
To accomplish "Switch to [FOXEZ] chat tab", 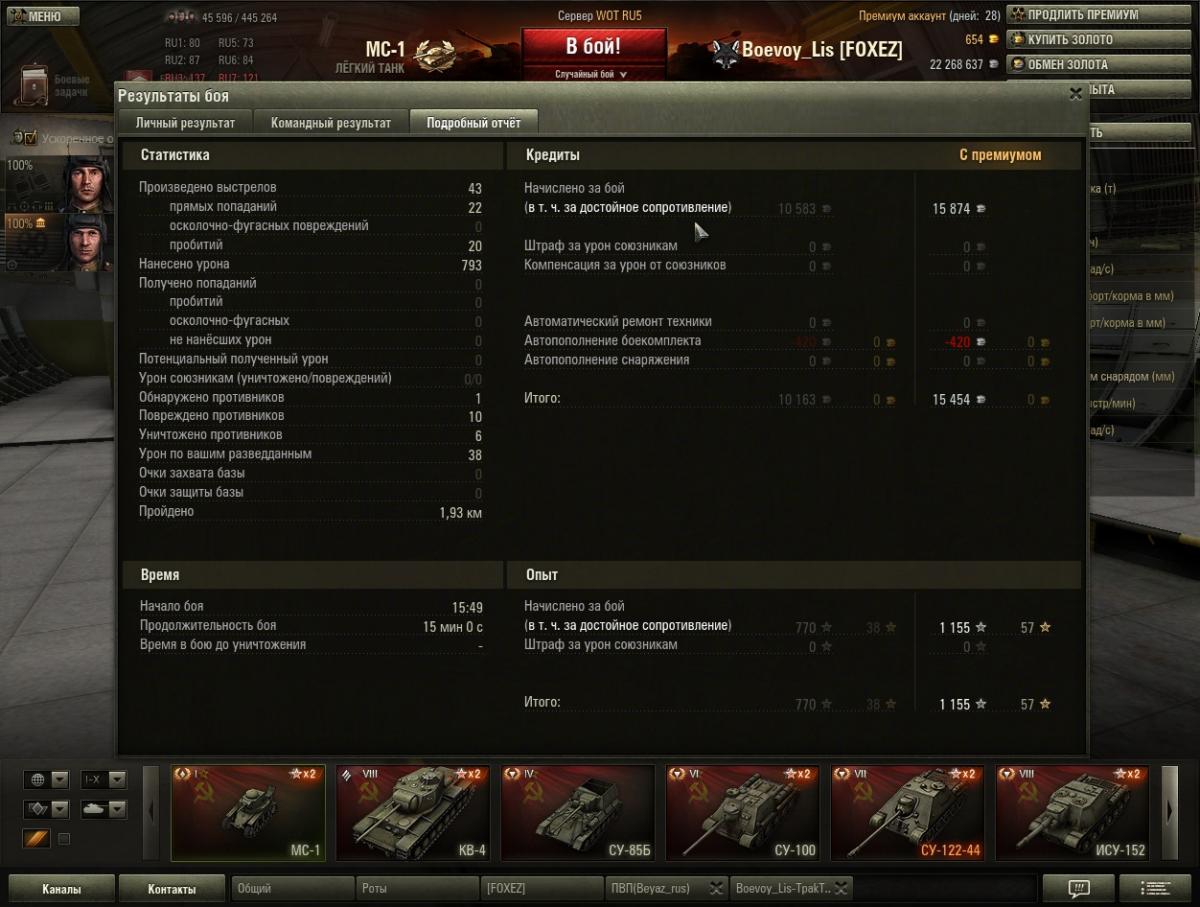I will pos(541,888).
